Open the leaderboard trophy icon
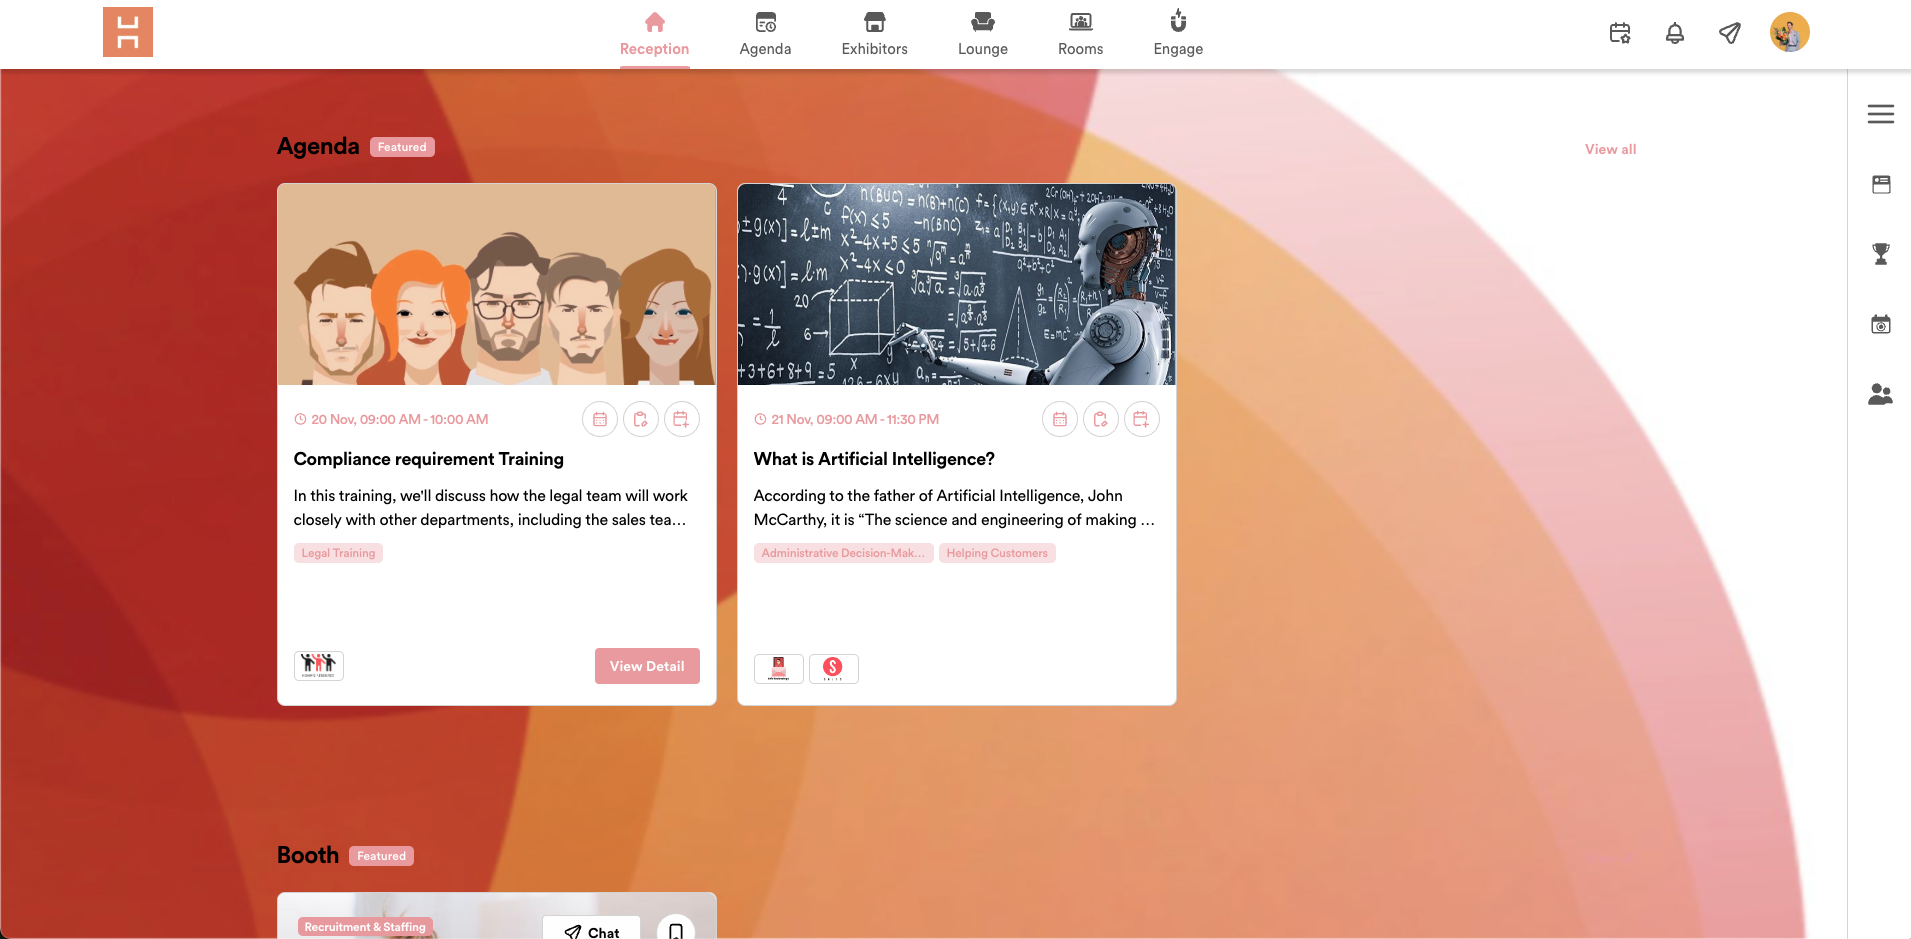This screenshot has height=939, width=1911. click(1881, 254)
